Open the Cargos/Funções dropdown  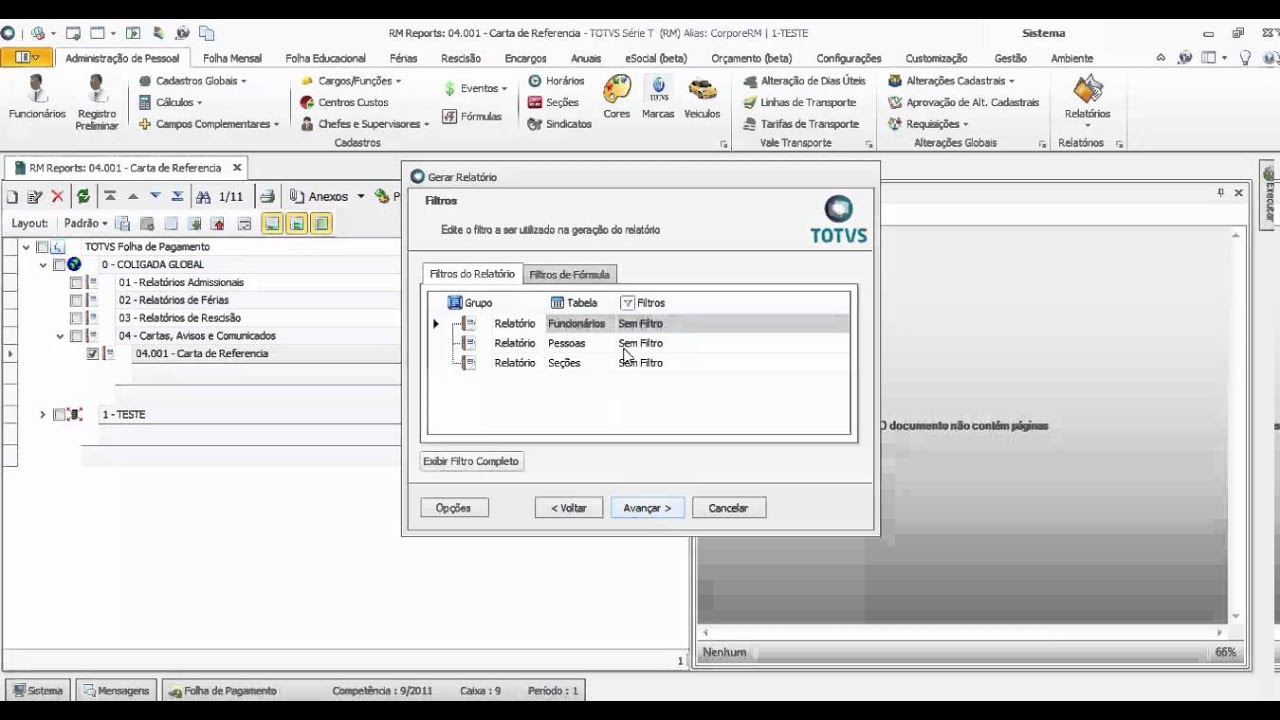coord(351,81)
